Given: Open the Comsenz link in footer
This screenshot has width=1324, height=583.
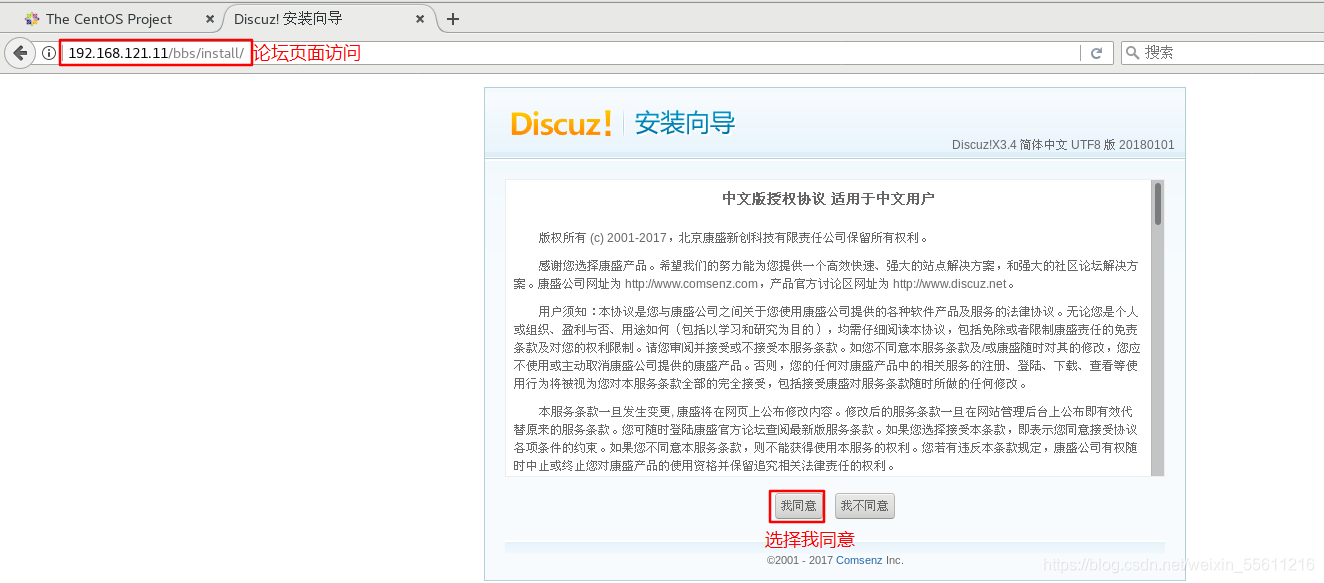Looking at the screenshot, I should tap(859, 560).
